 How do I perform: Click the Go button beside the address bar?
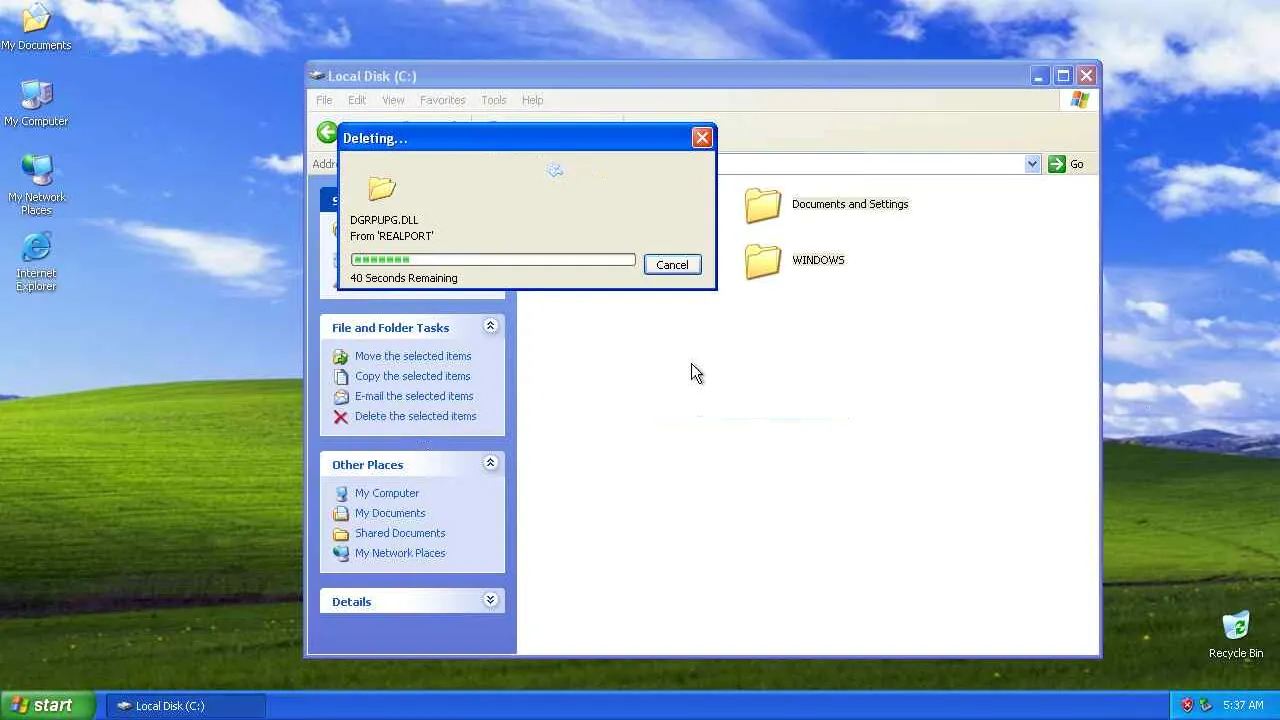(x=1066, y=164)
